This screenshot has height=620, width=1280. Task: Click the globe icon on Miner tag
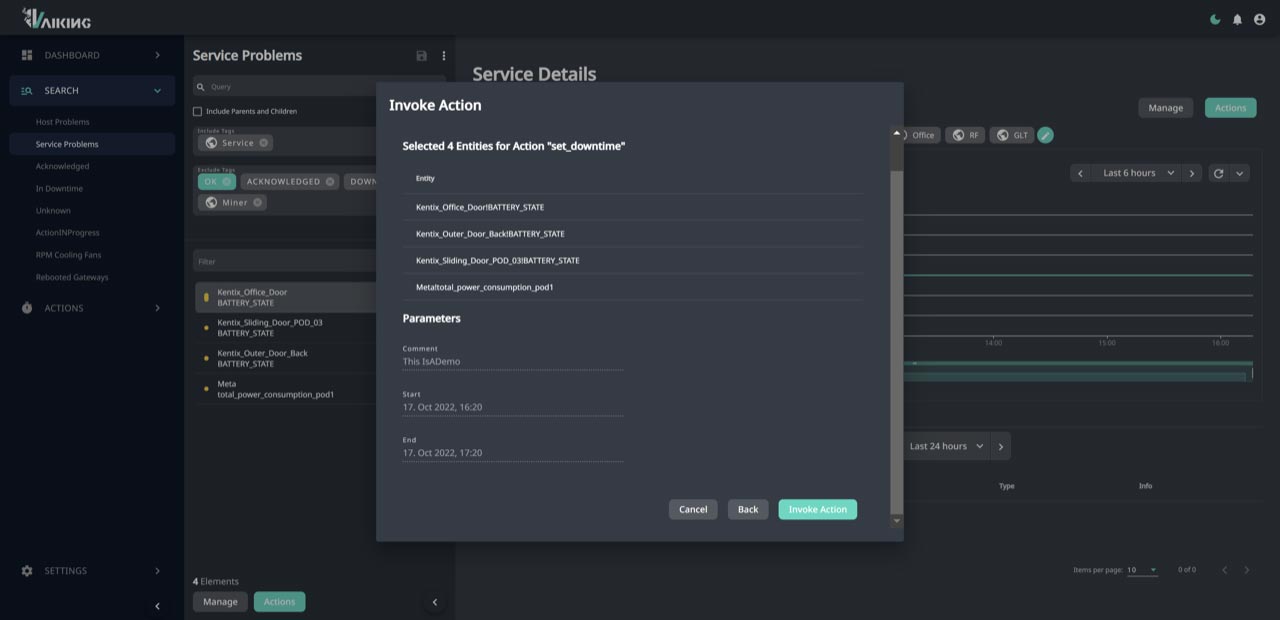click(x=211, y=202)
